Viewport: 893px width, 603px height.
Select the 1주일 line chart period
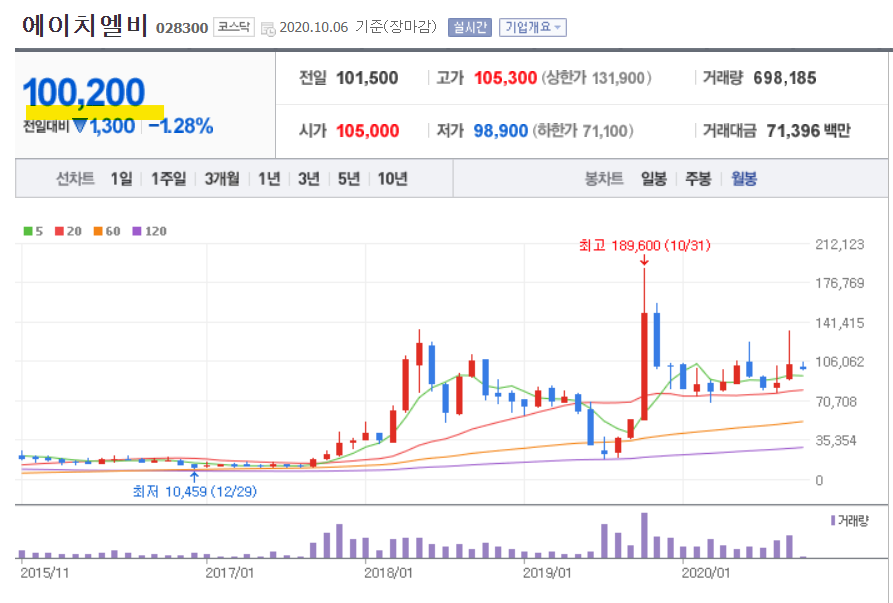tap(169, 179)
